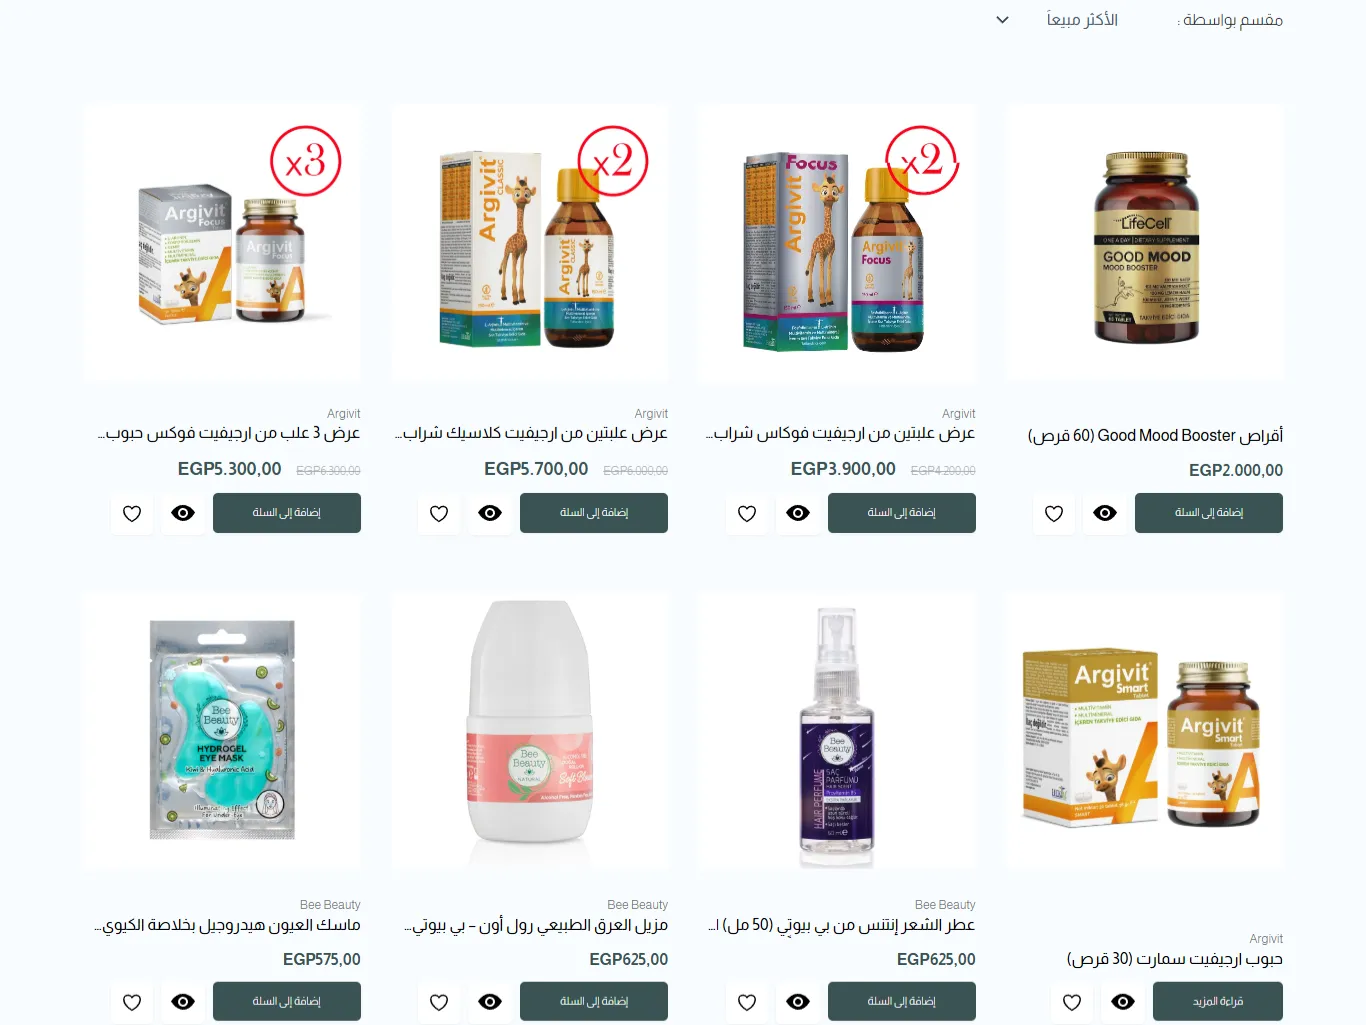Click قراءة المزيد for Argivit Smart

(1218, 1002)
